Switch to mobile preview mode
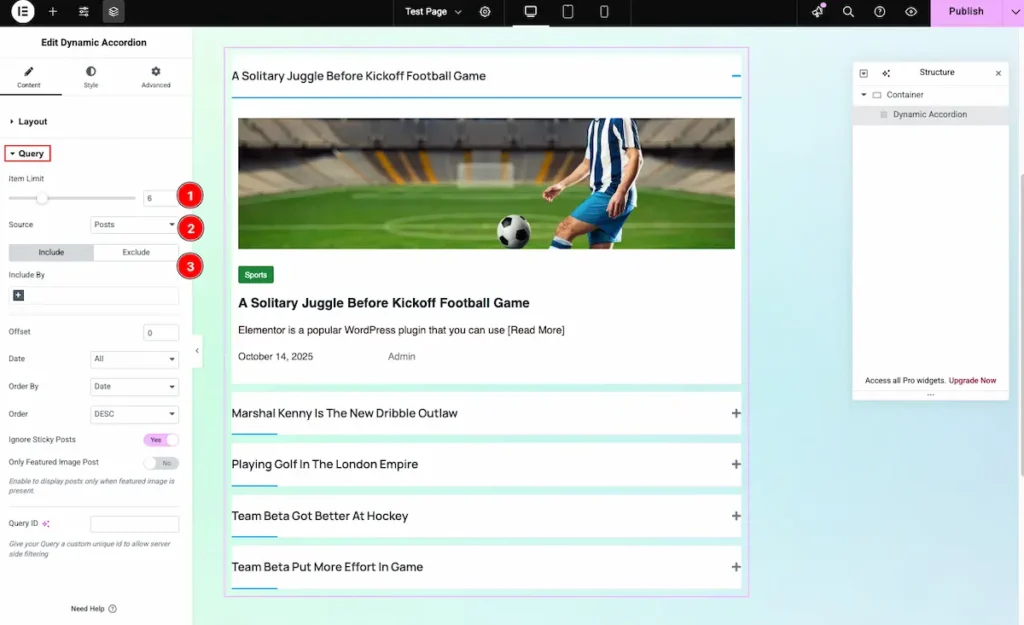Viewport: 1024px width, 625px height. coord(604,12)
